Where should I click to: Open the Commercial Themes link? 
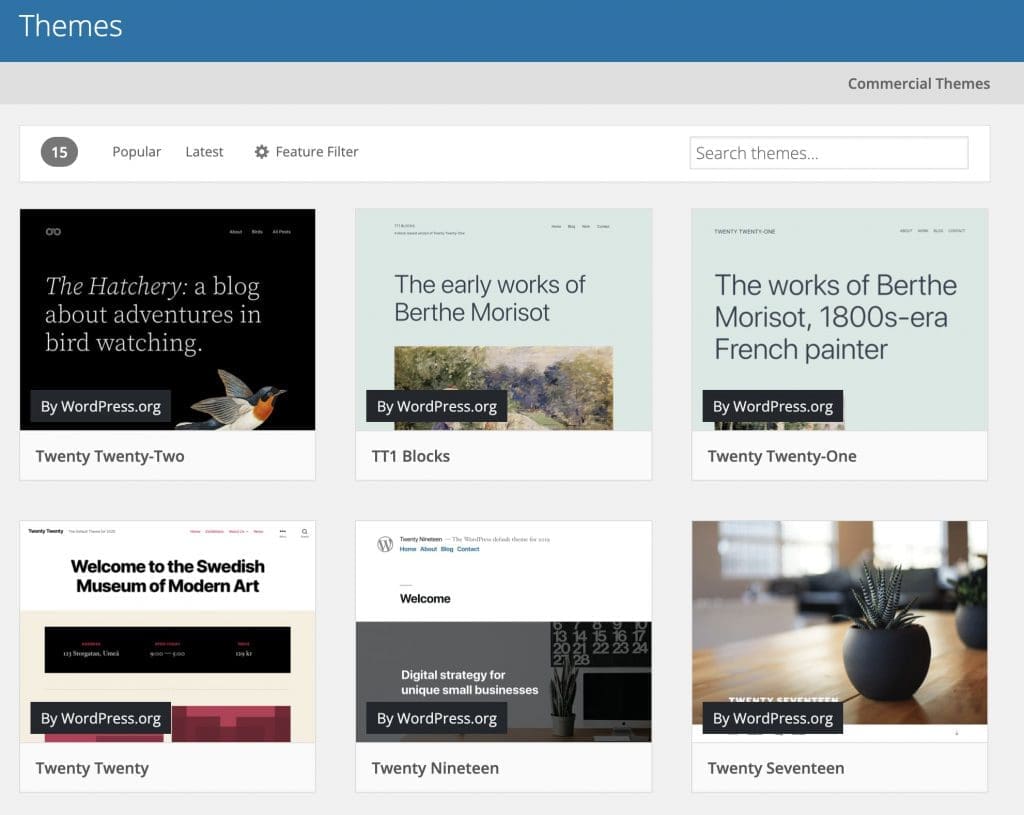point(919,84)
